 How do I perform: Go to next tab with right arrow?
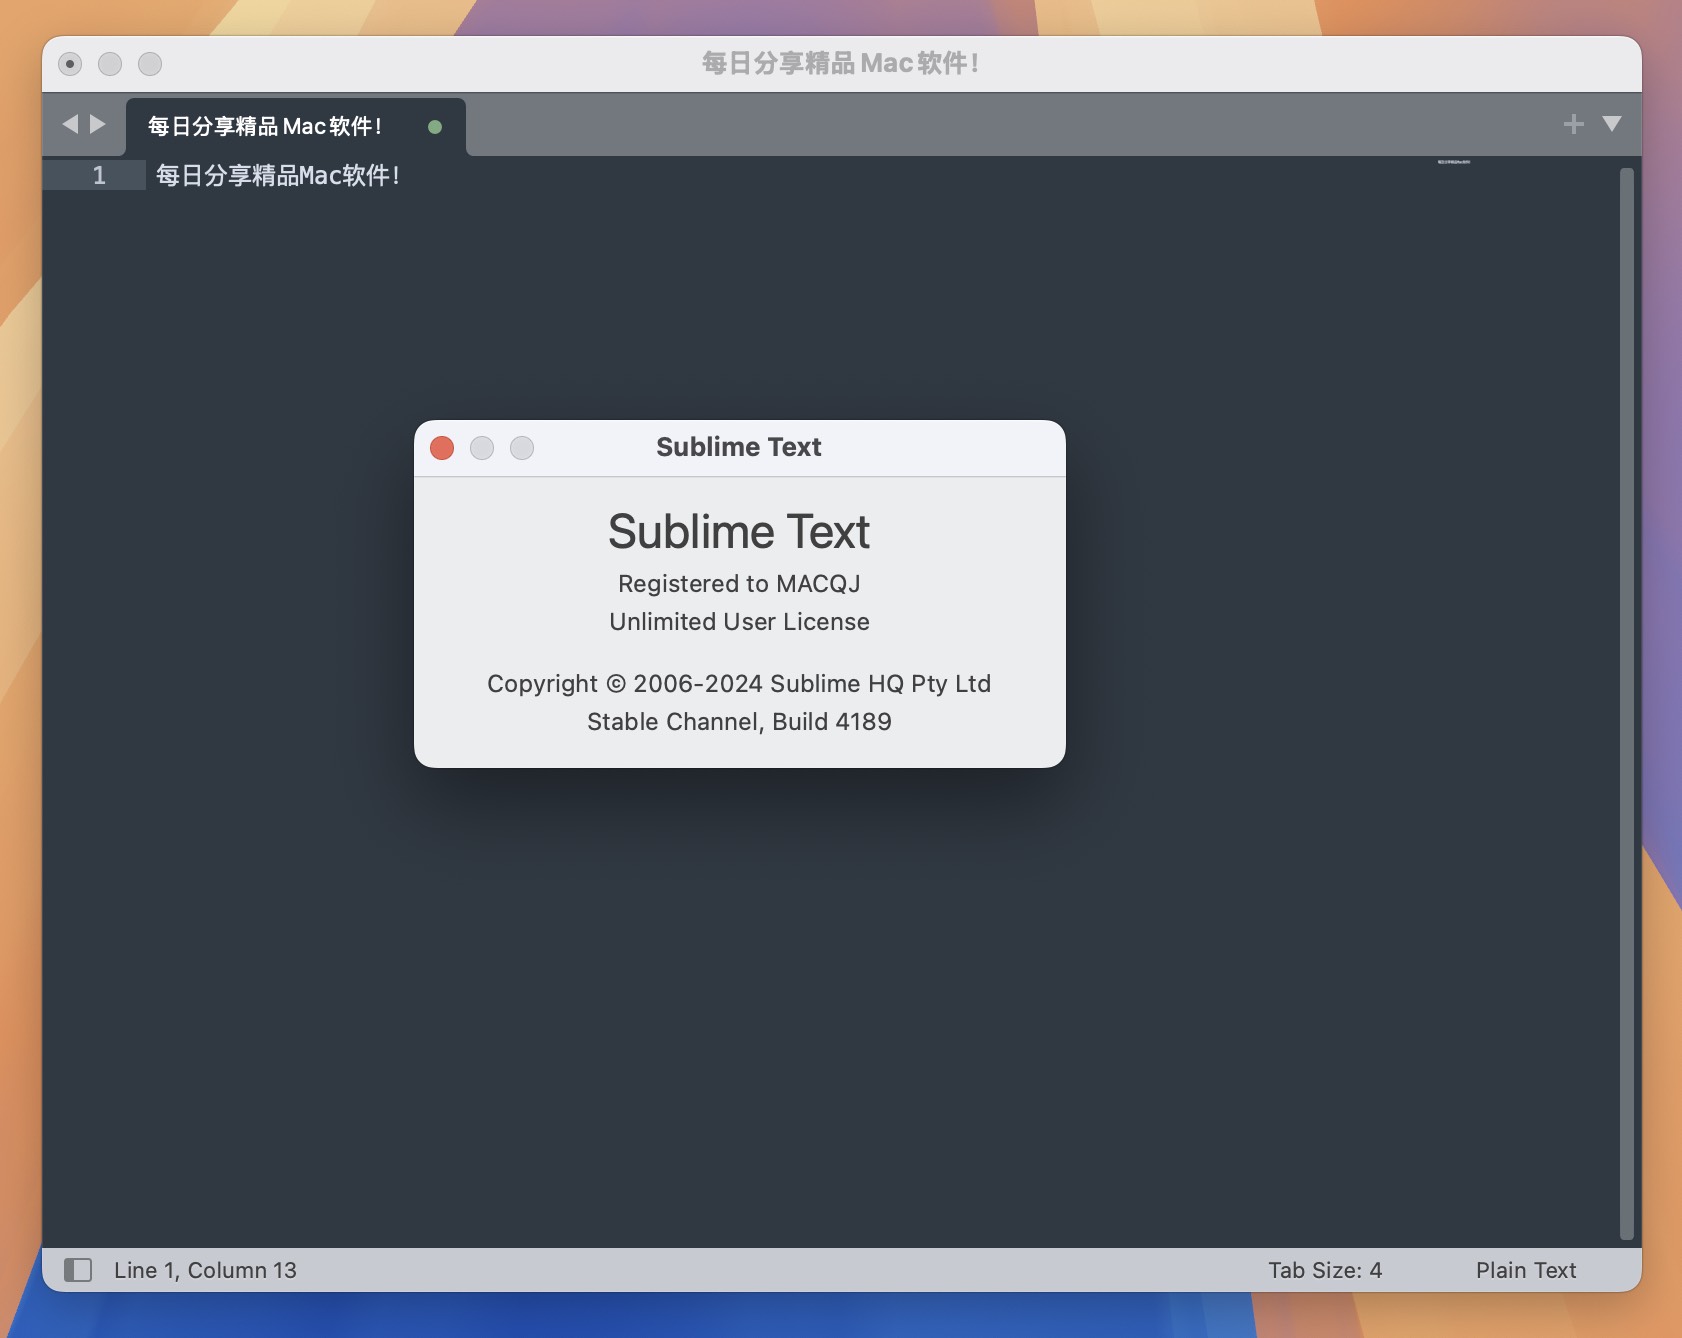click(x=98, y=124)
